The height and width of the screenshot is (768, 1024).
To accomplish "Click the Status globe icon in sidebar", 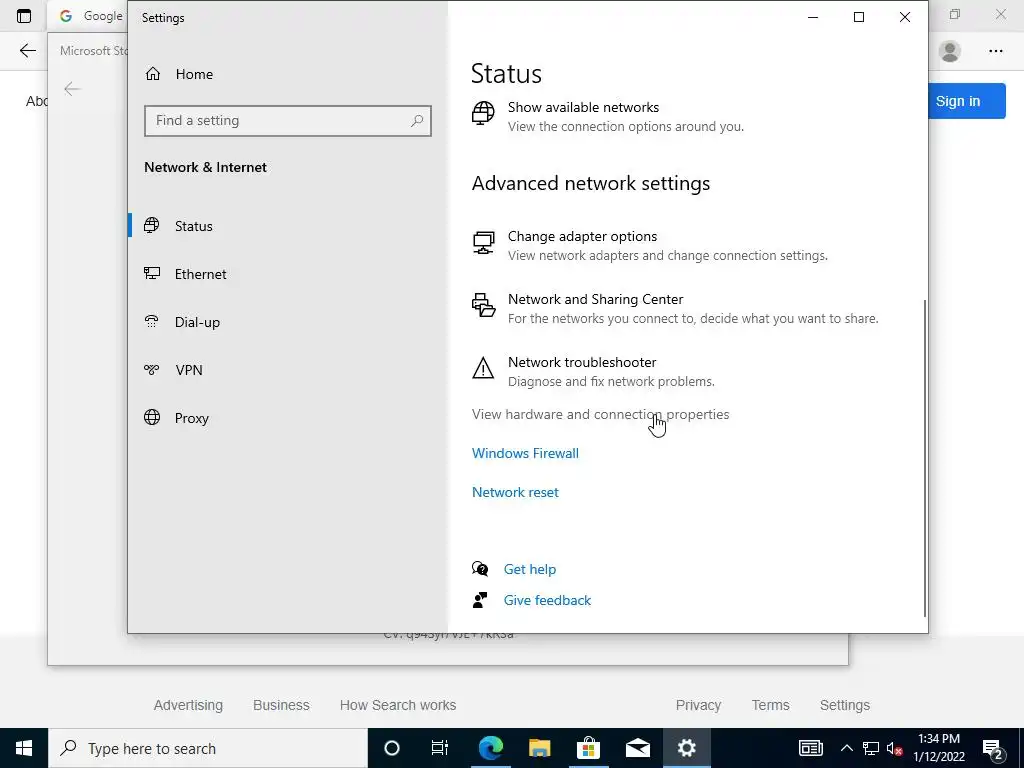I will click(152, 225).
